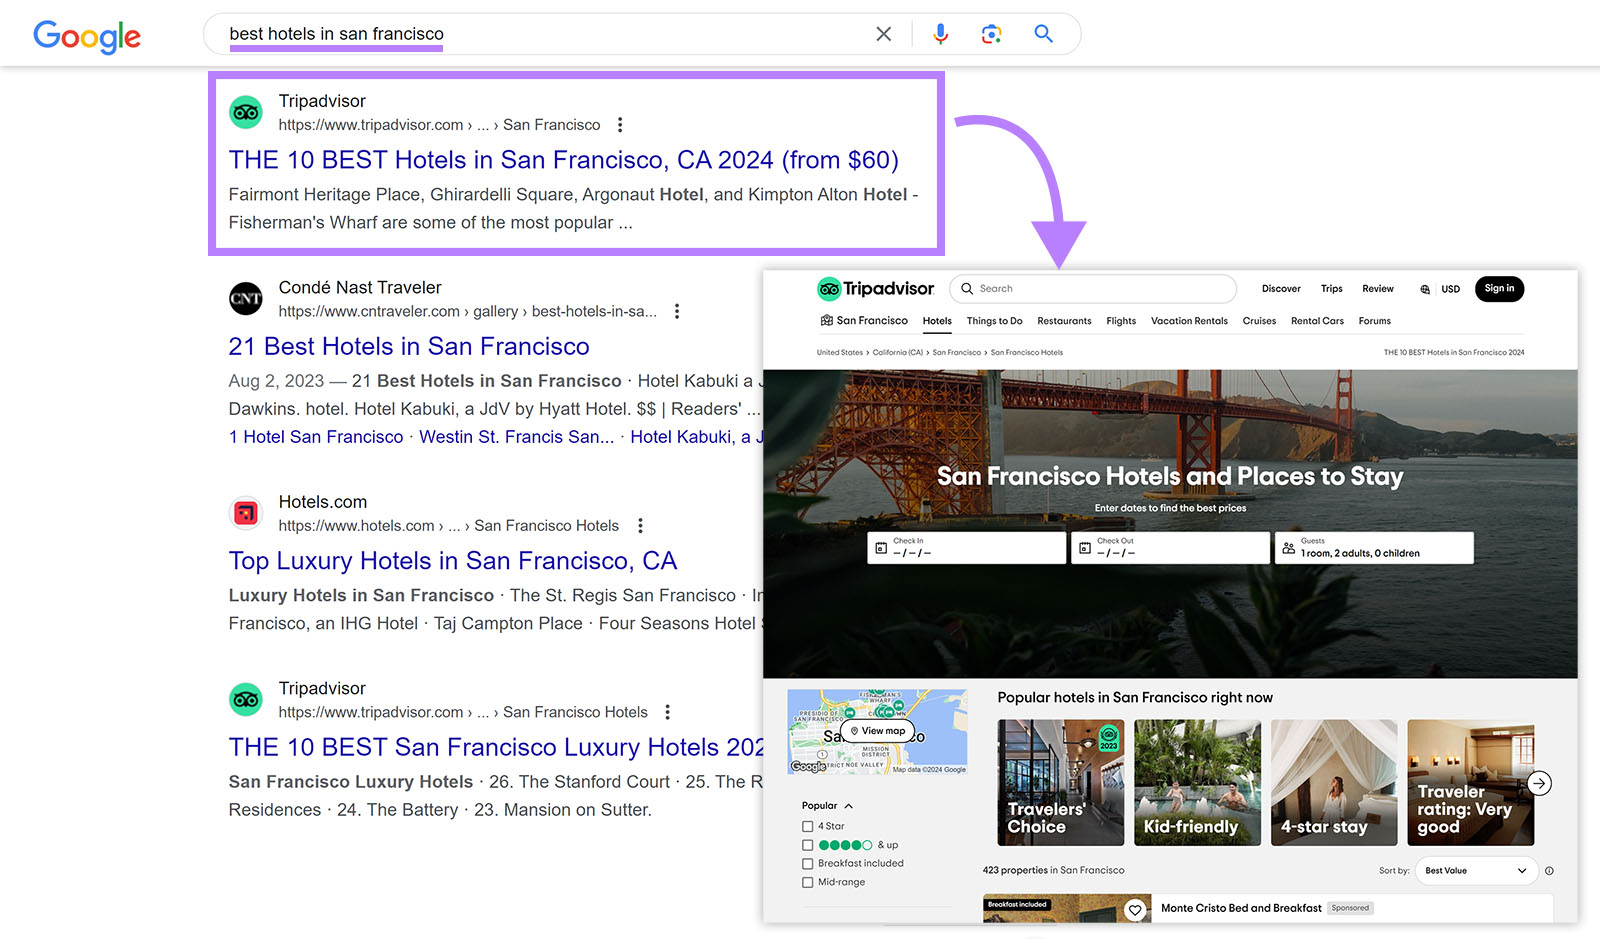This screenshot has height=939, width=1600.
Task: Click the Check In date field
Action: tap(965, 547)
